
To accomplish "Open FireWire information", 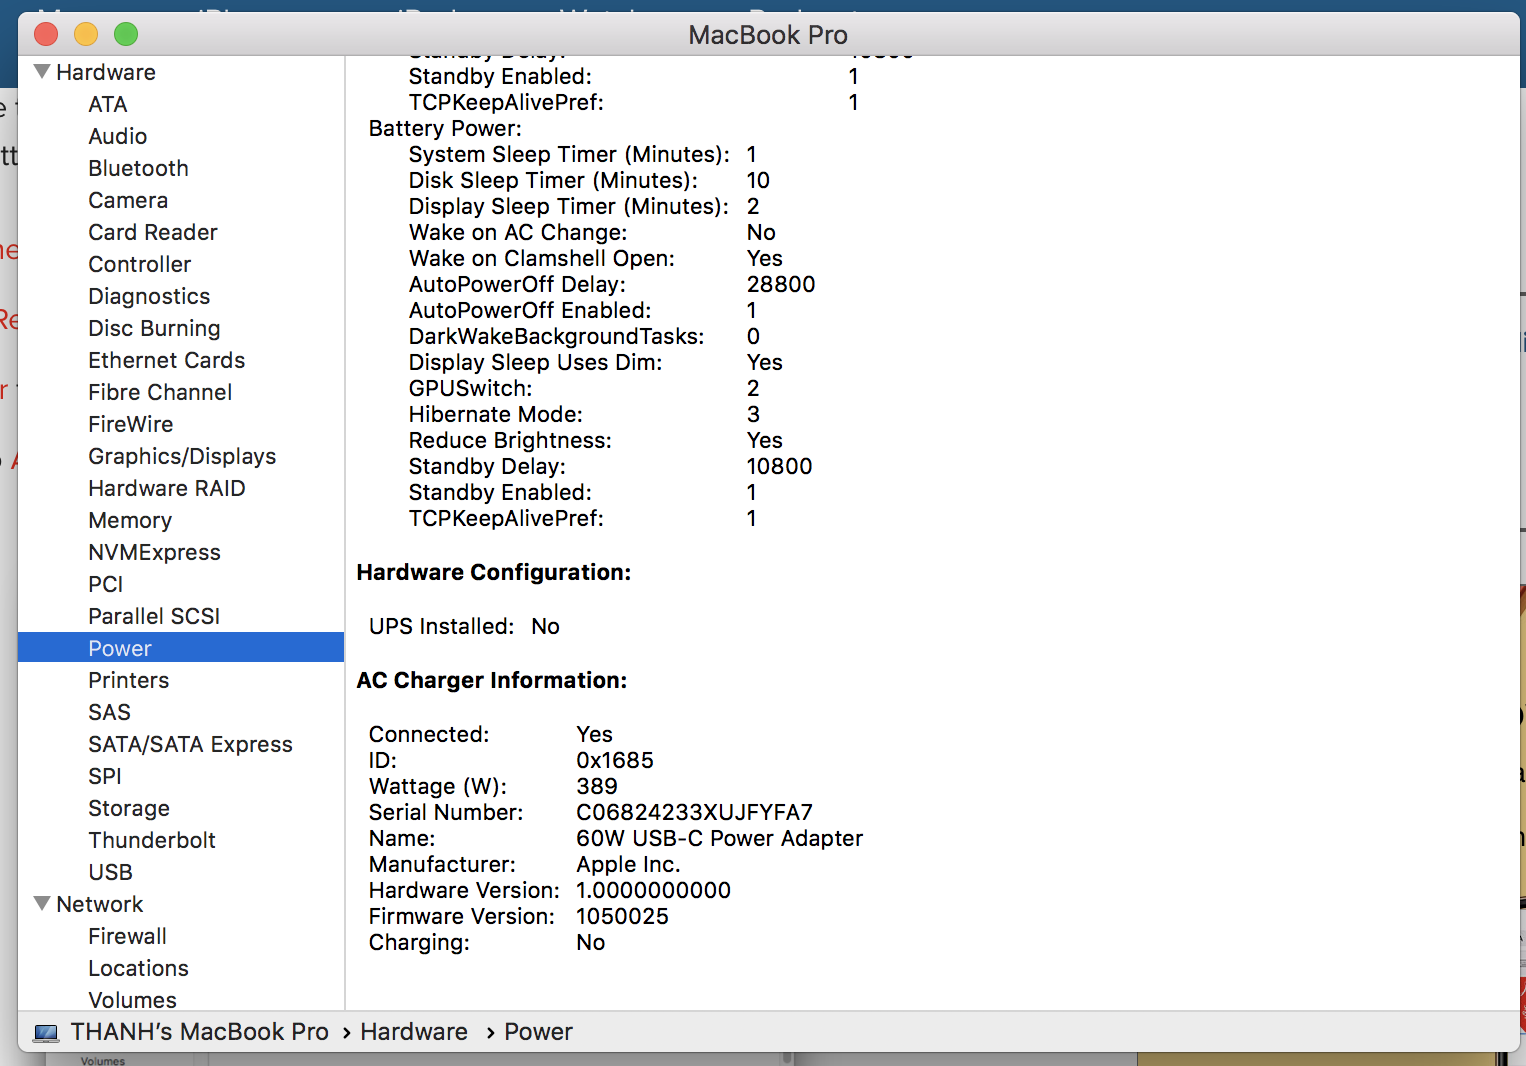I will point(131,424).
